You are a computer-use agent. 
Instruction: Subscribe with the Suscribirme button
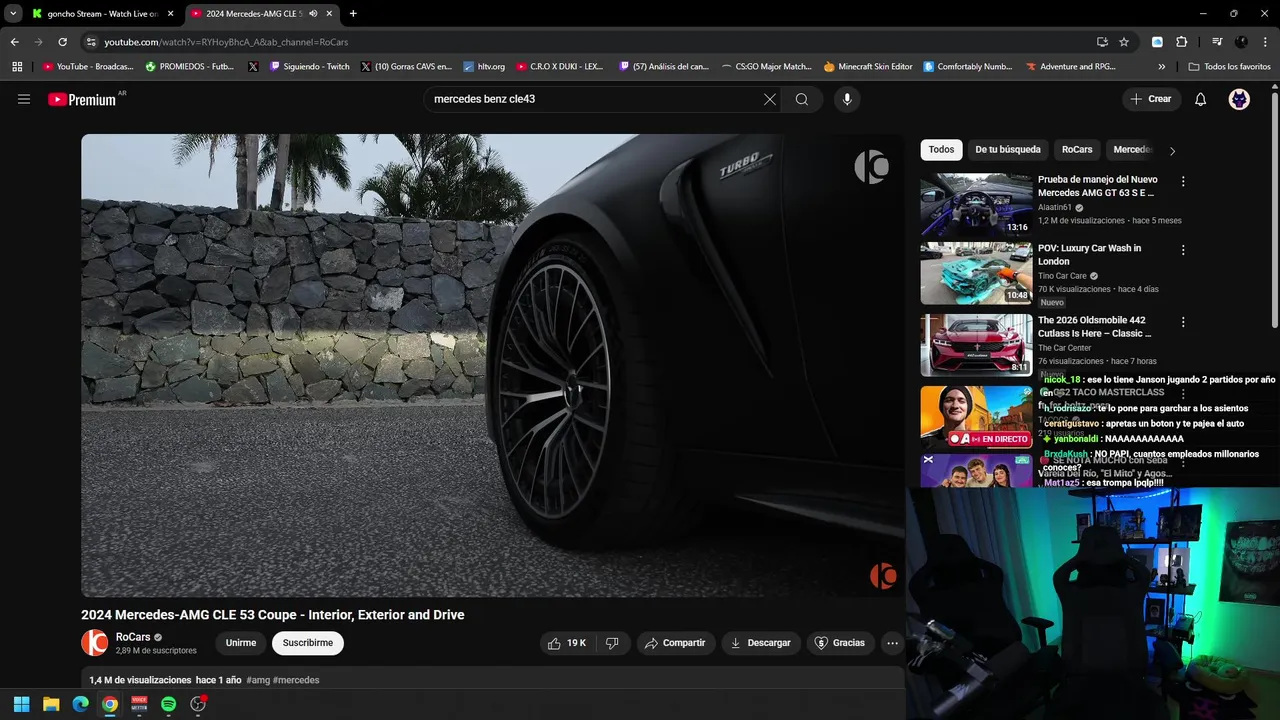pyautogui.click(x=308, y=643)
